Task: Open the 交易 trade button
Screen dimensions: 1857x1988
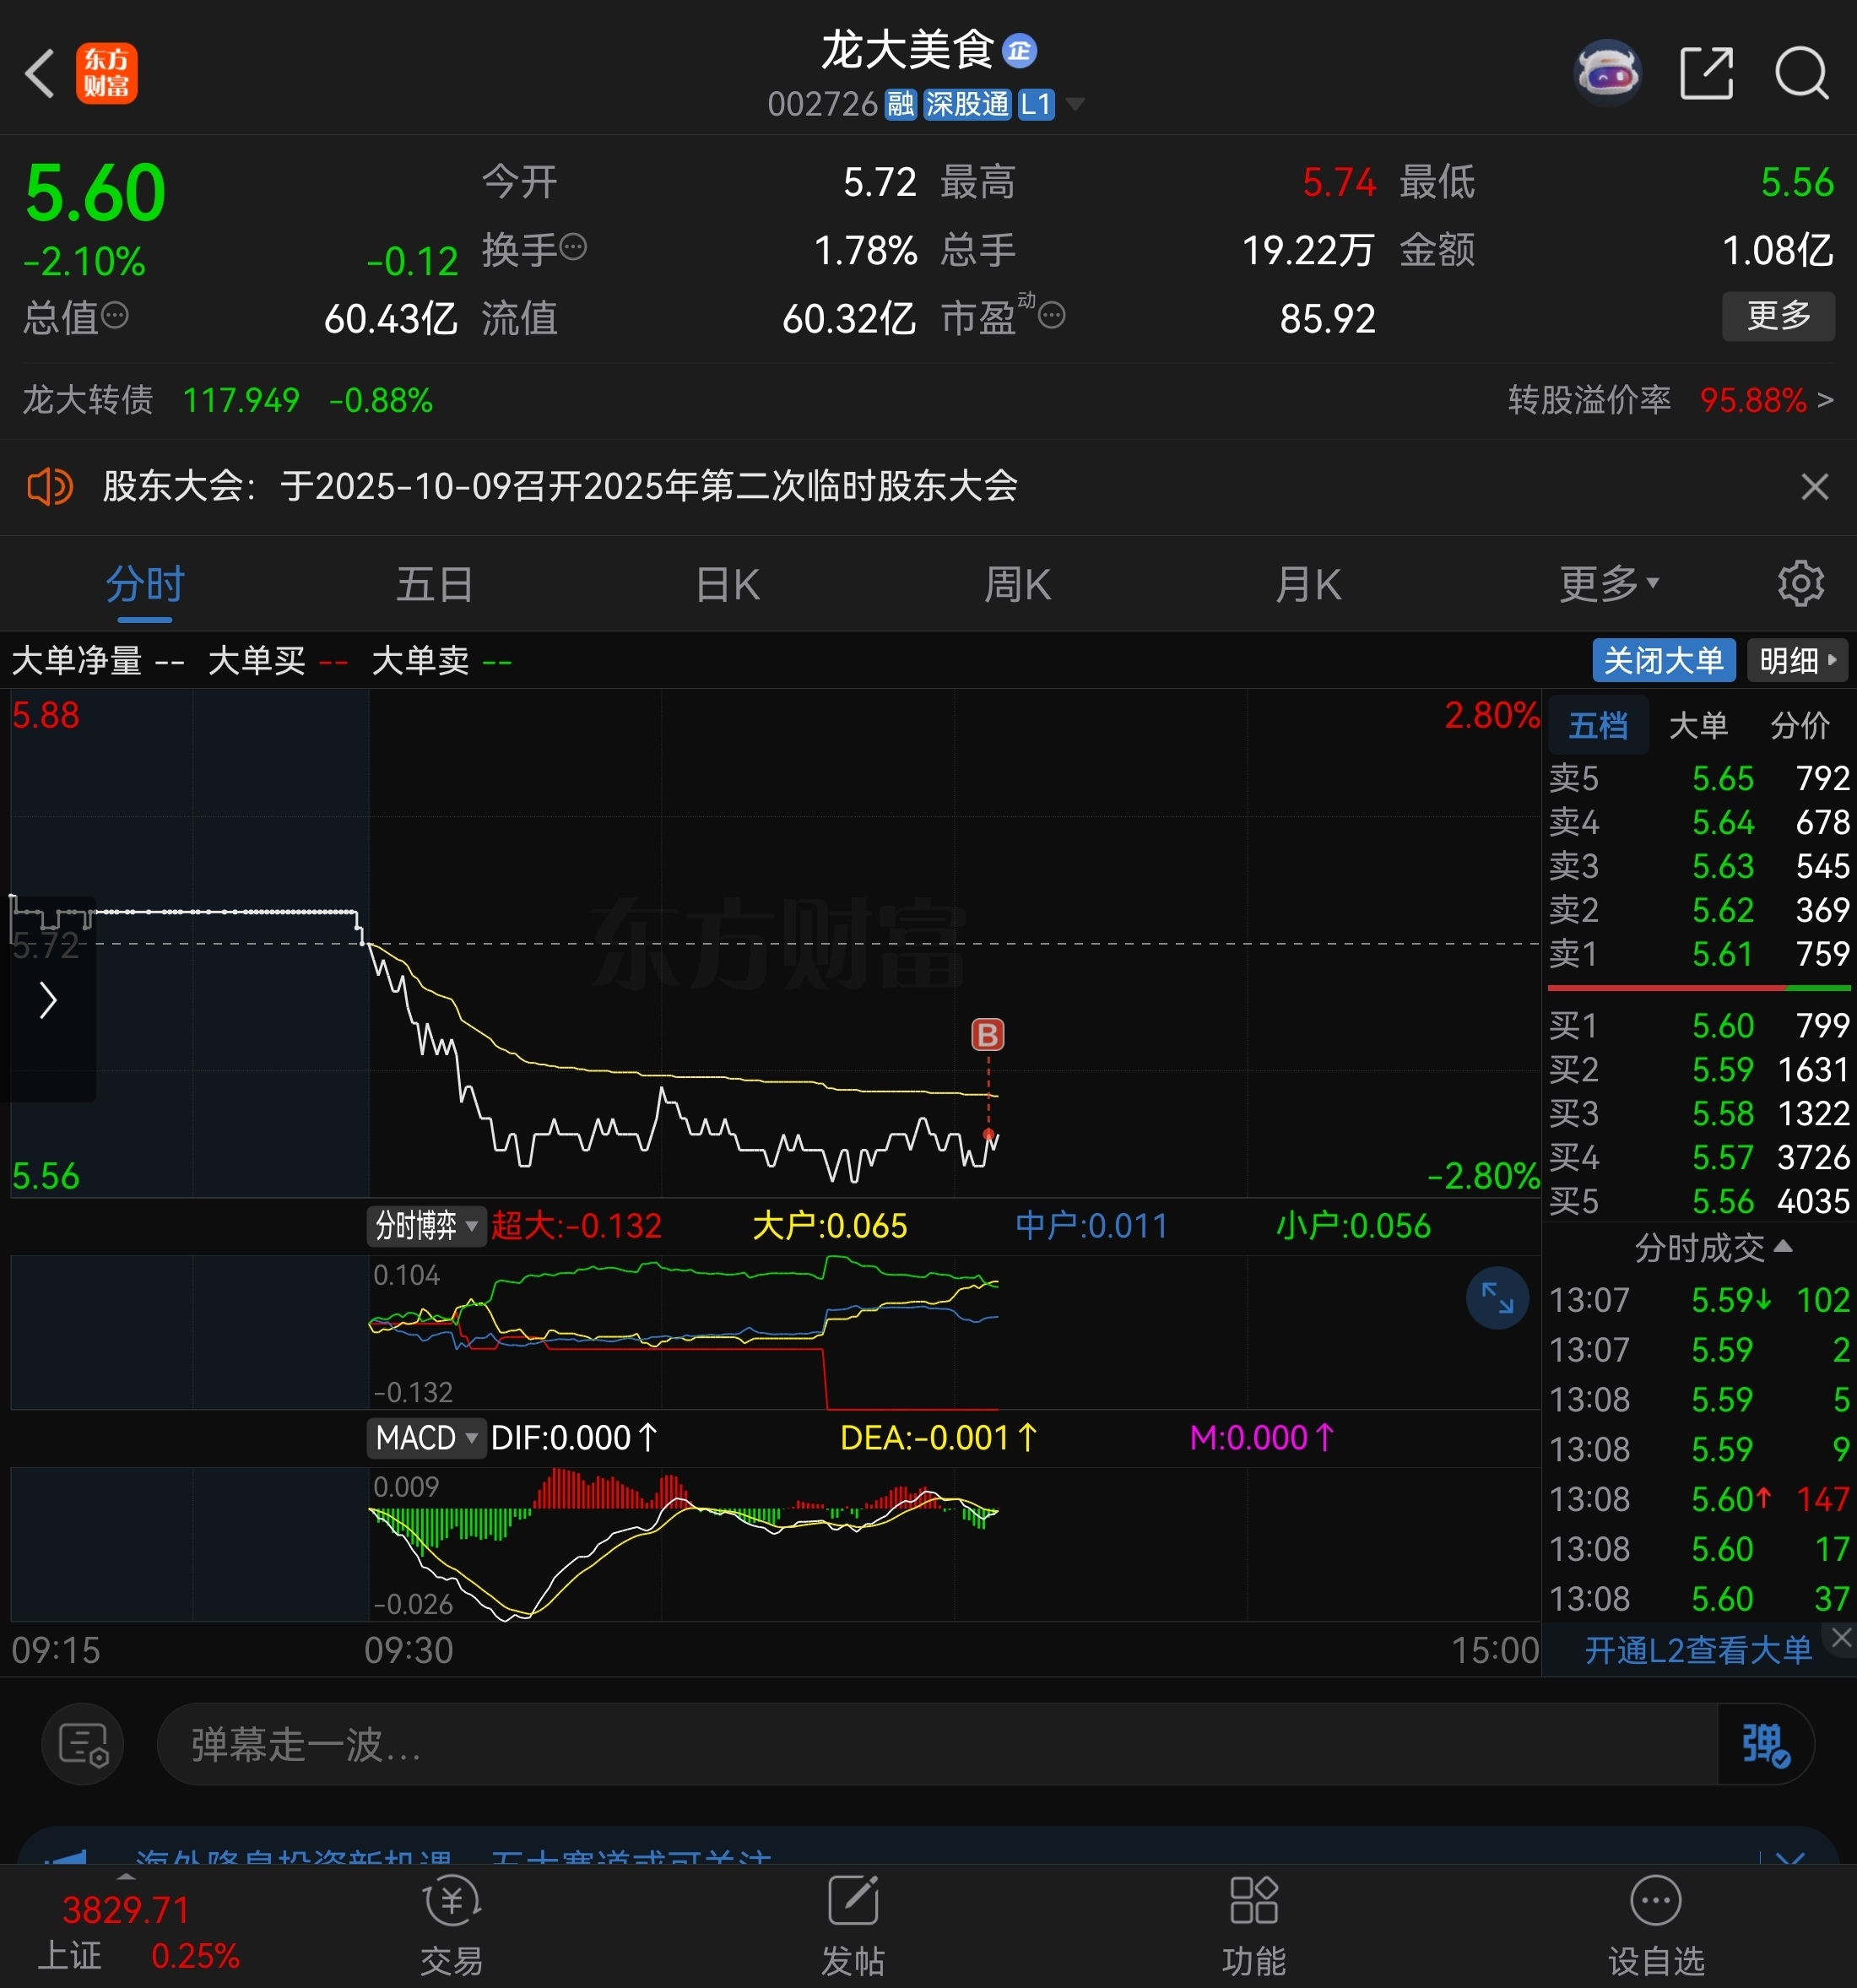Action: coord(452,1926)
